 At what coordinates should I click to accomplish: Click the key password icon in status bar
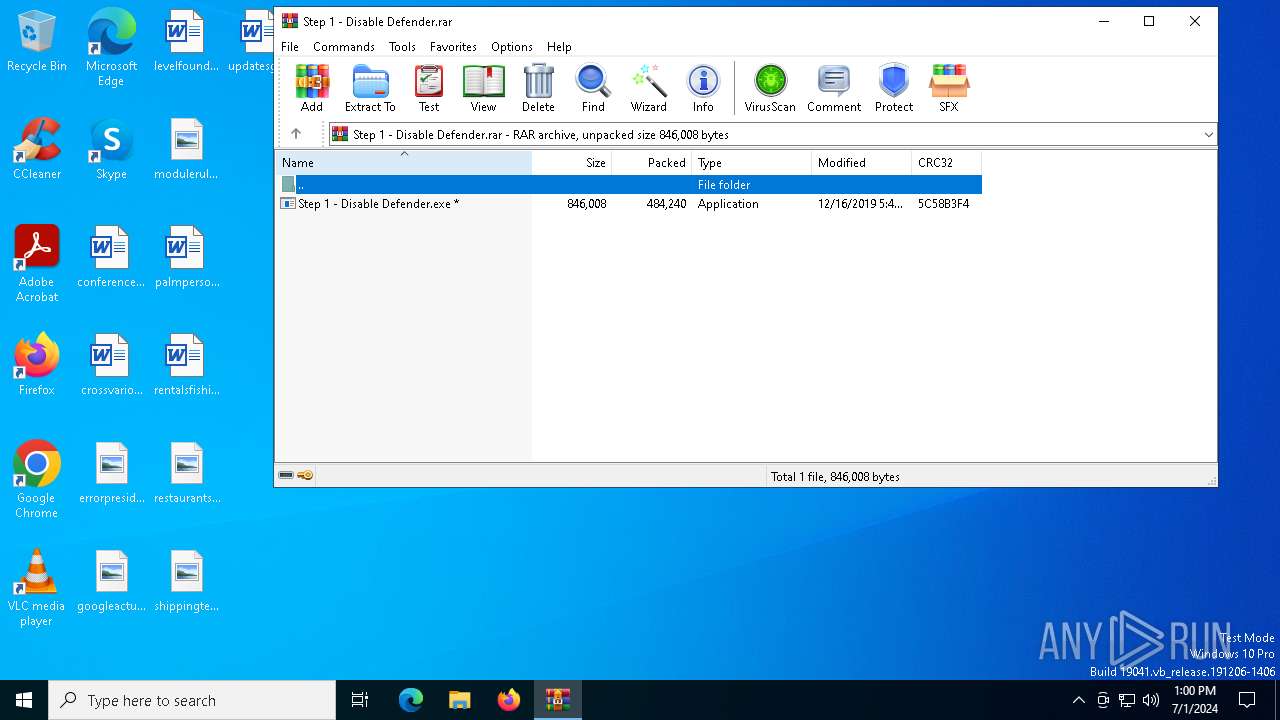coord(305,476)
